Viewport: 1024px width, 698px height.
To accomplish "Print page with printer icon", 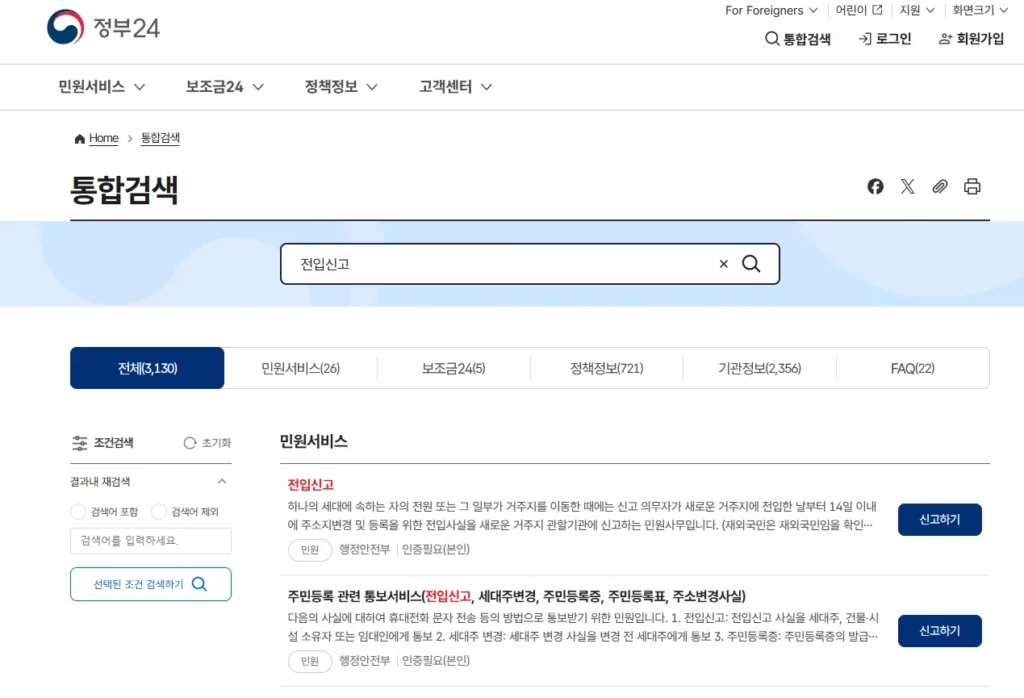I will click(972, 187).
